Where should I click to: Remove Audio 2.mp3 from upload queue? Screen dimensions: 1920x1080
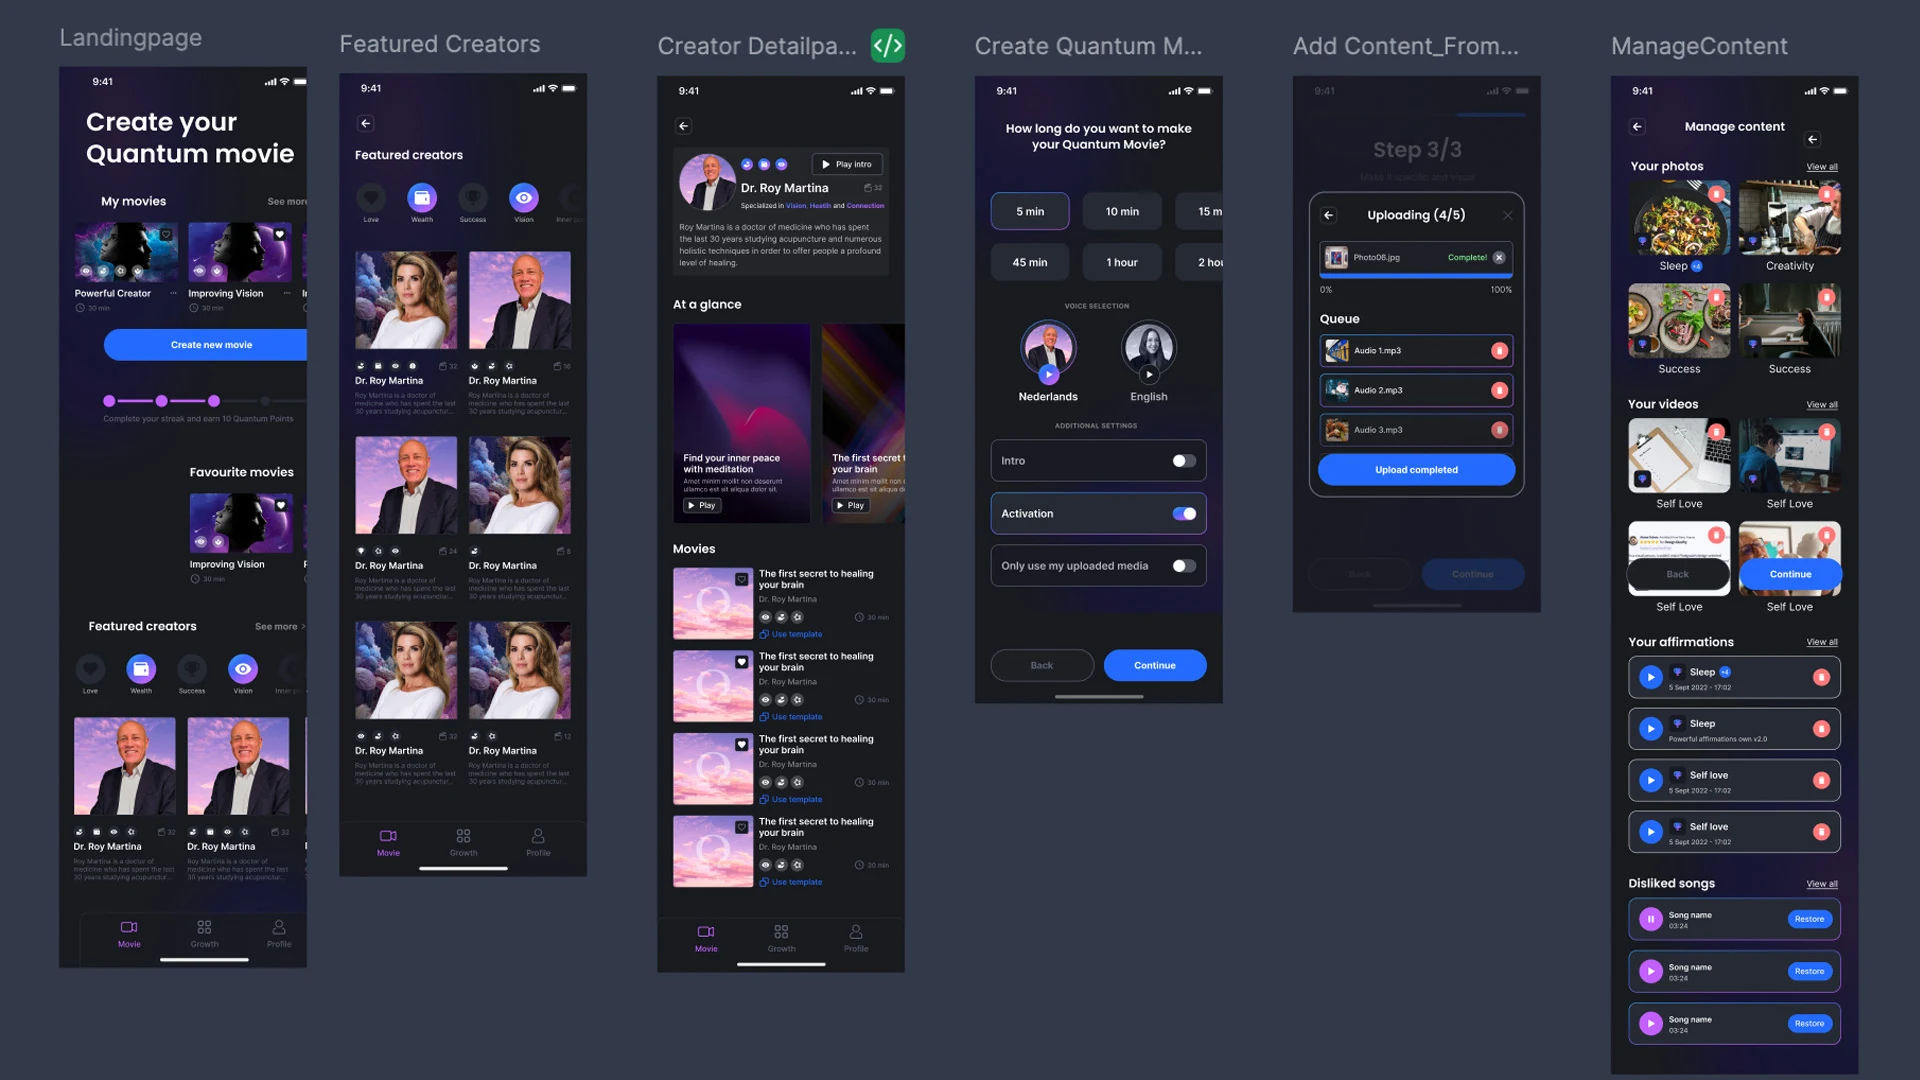pyautogui.click(x=1499, y=391)
